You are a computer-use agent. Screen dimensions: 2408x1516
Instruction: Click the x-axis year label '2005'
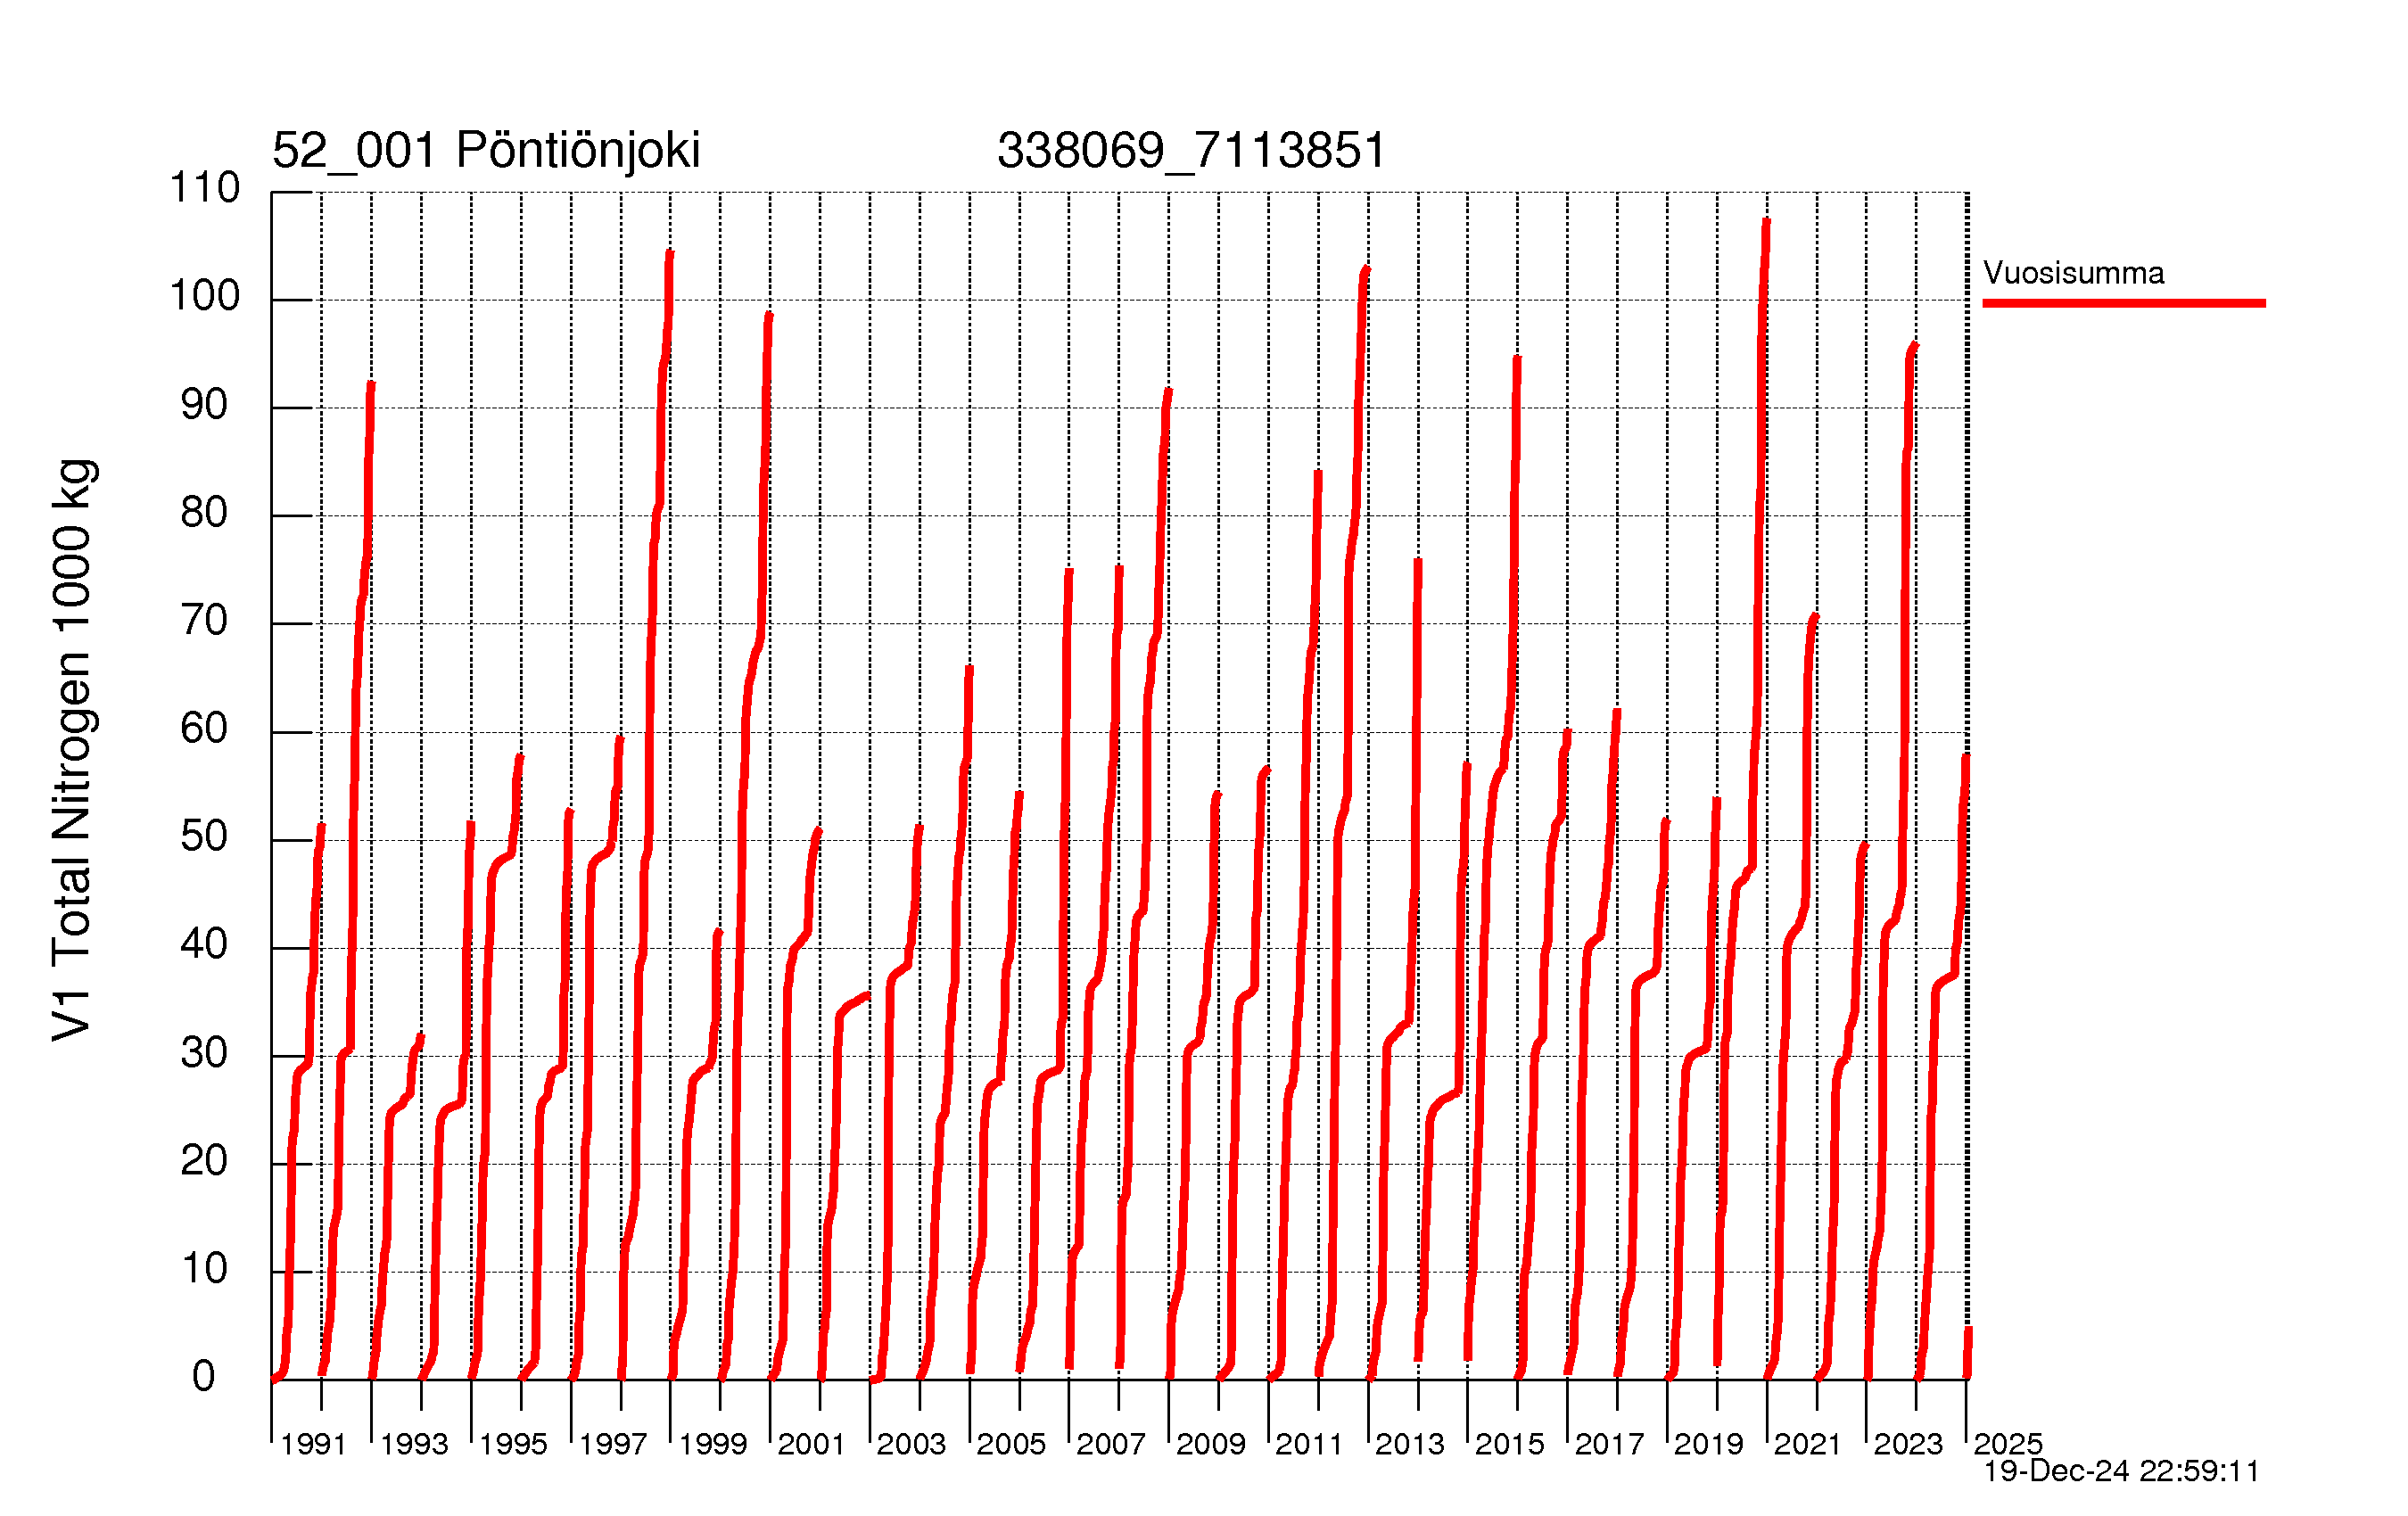pyautogui.click(x=1011, y=1444)
